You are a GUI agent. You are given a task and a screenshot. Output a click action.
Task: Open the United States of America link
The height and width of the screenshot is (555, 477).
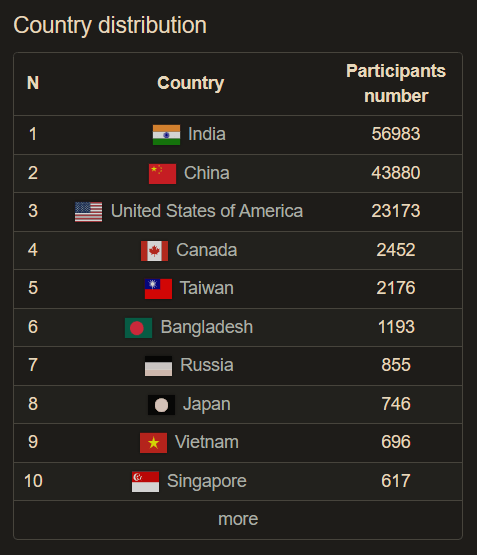click(x=207, y=211)
